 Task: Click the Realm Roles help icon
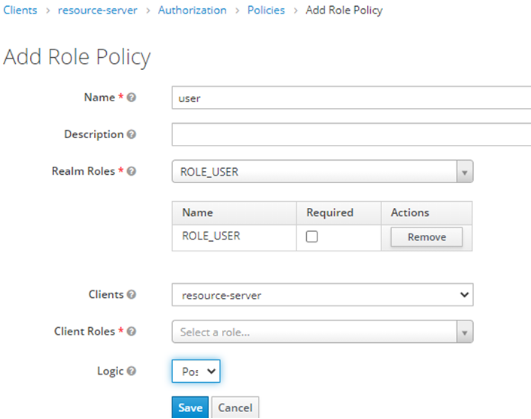131,171
